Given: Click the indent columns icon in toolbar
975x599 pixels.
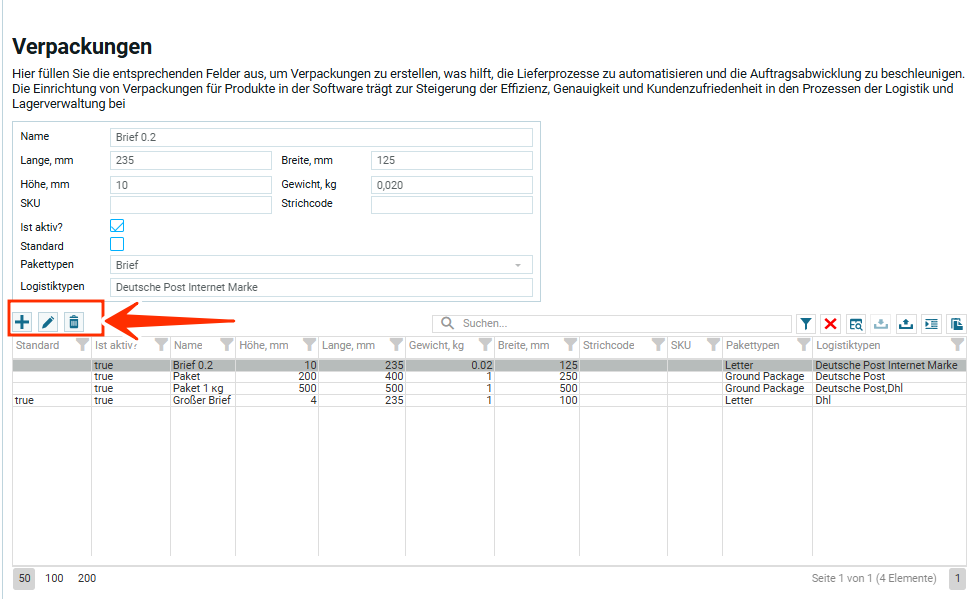Looking at the screenshot, I should [931, 324].
